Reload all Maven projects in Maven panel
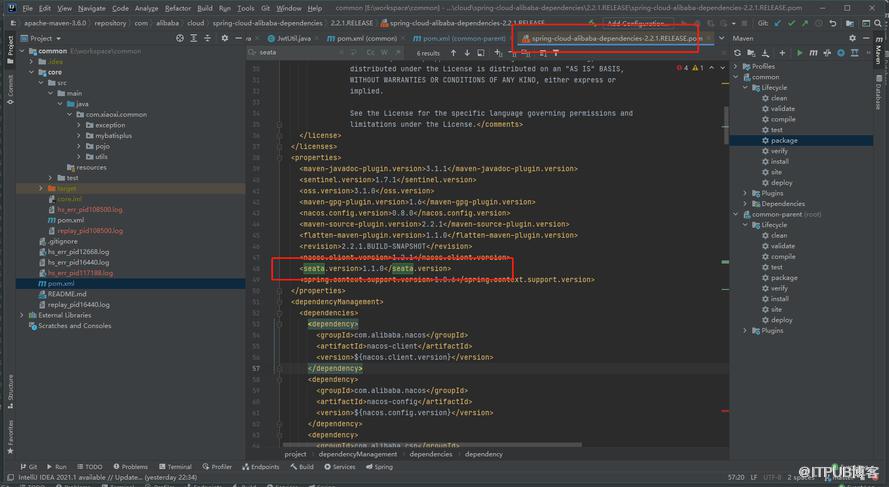 pos(737,53)
